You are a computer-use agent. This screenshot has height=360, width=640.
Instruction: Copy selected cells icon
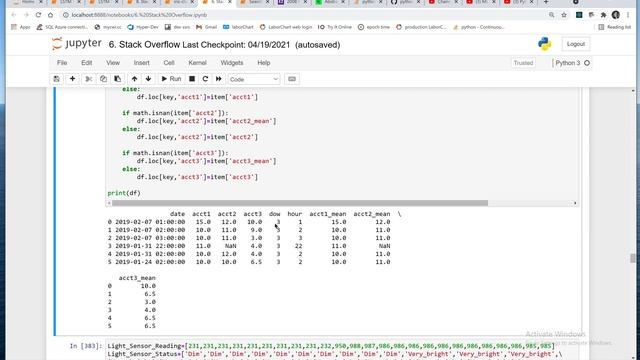tap(103, 79)
